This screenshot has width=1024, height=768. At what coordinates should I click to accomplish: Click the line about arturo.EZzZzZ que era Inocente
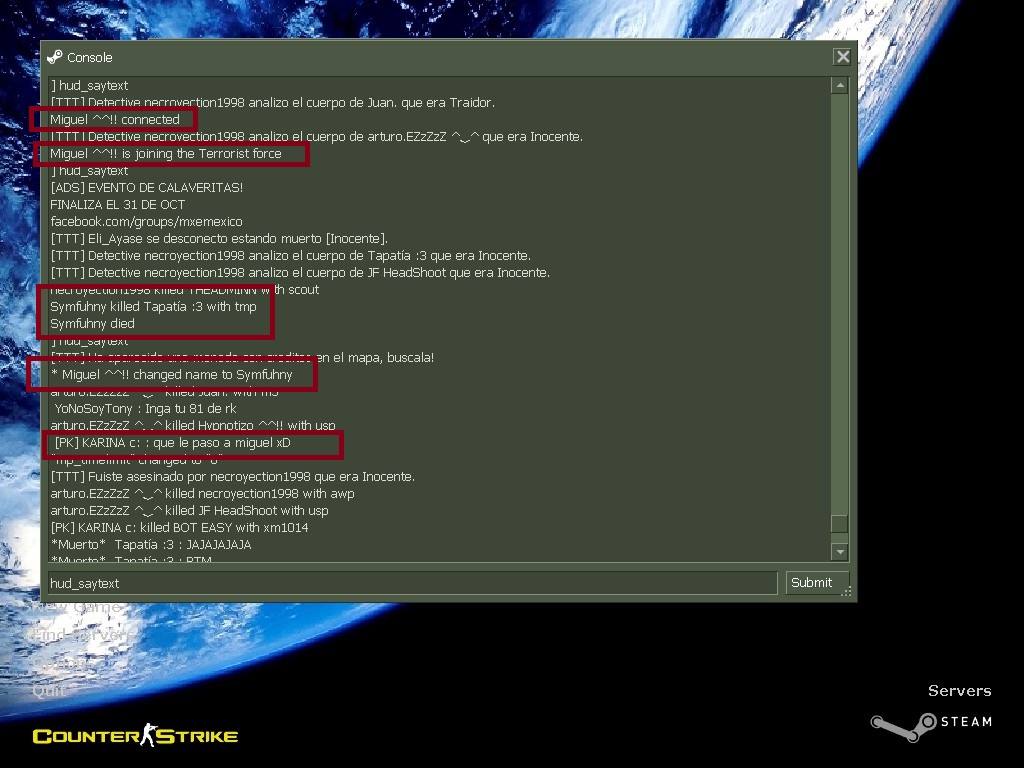[317, 136]
